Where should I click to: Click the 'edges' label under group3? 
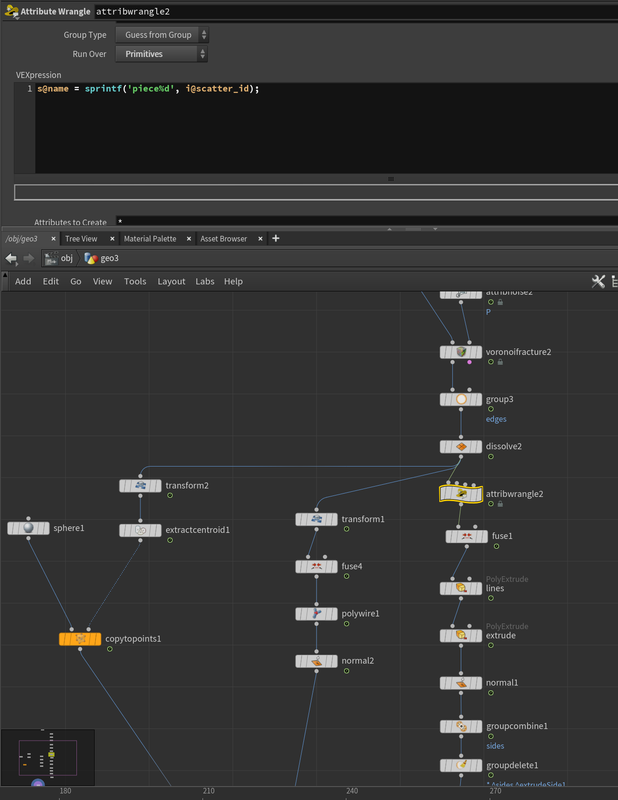(x=496, y=419)
